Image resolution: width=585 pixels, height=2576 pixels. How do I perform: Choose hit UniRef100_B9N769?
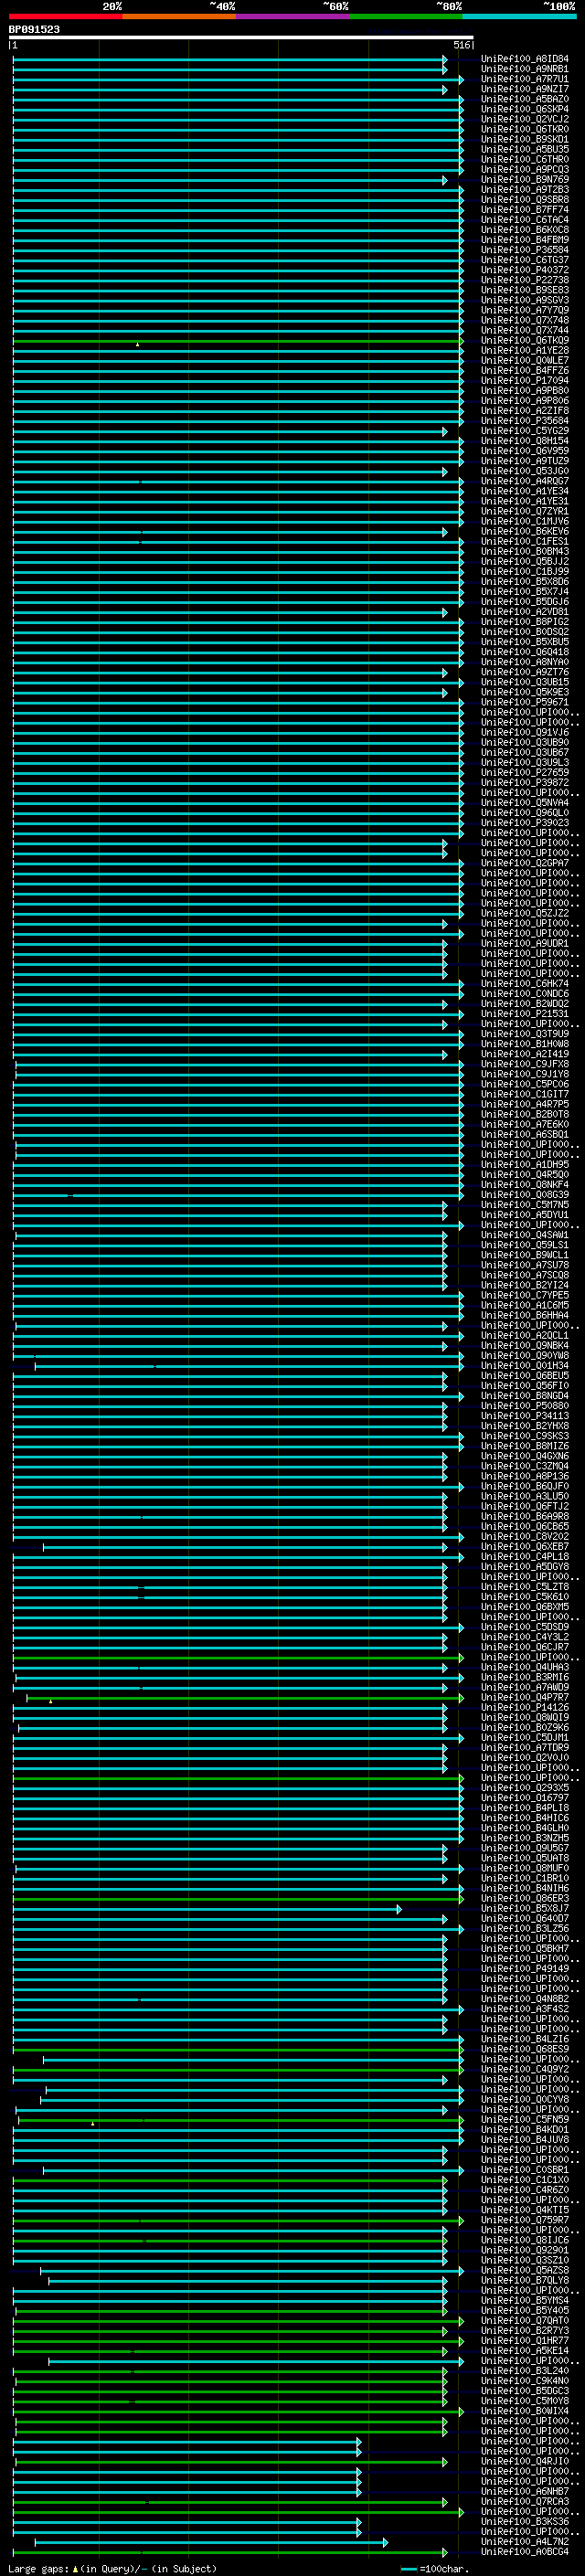524,179
